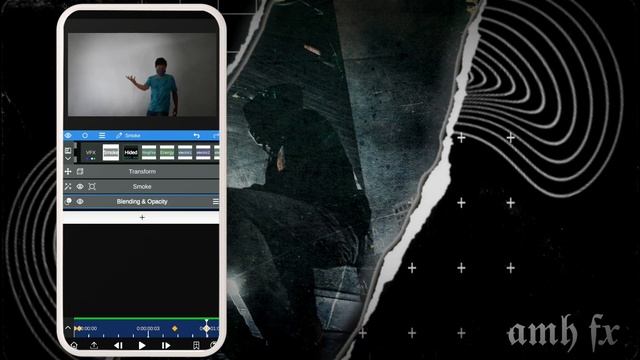Open the hamburger menu in the blue toolbar

click(x=102, y=135)
